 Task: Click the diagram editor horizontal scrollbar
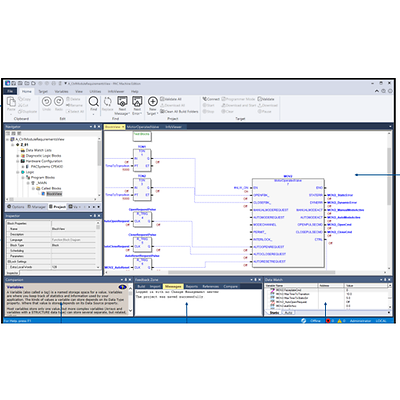coord(247,272)
